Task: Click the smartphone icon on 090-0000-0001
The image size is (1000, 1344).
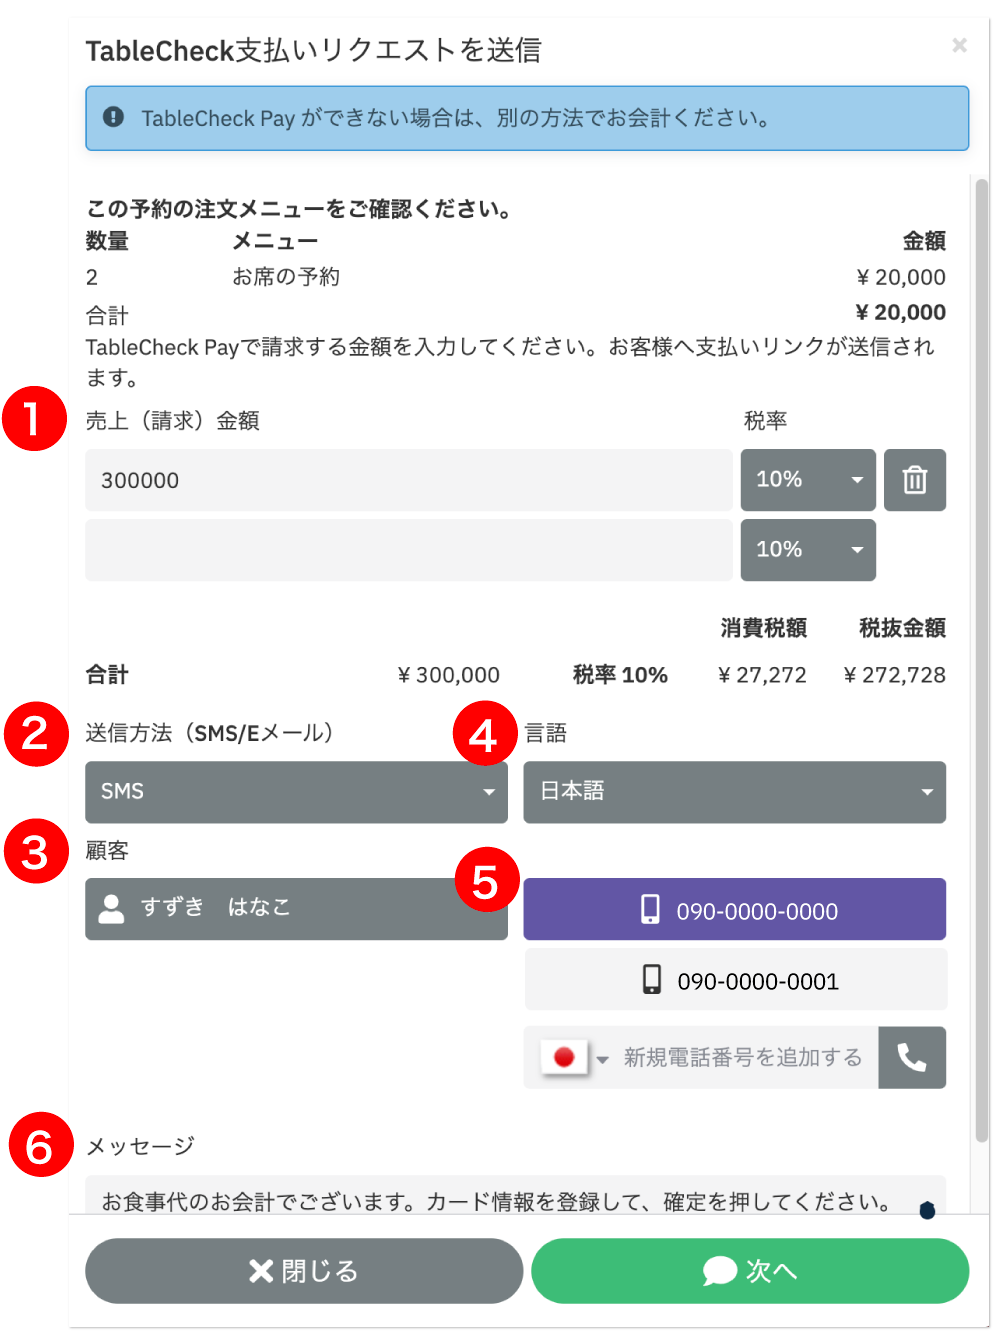Action: [x=653, y=980]
